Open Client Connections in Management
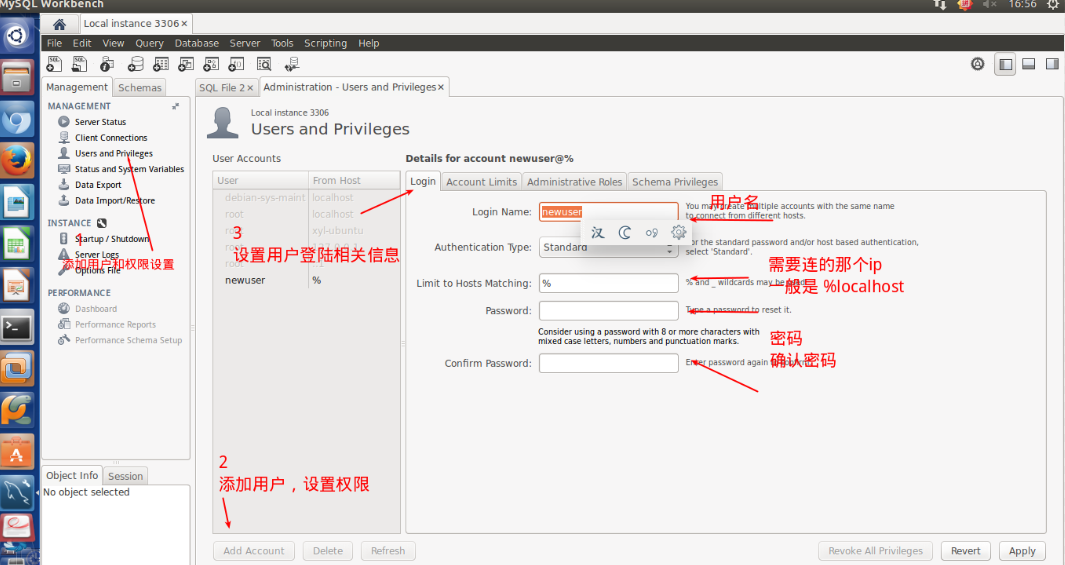 [x=111, y=137]
